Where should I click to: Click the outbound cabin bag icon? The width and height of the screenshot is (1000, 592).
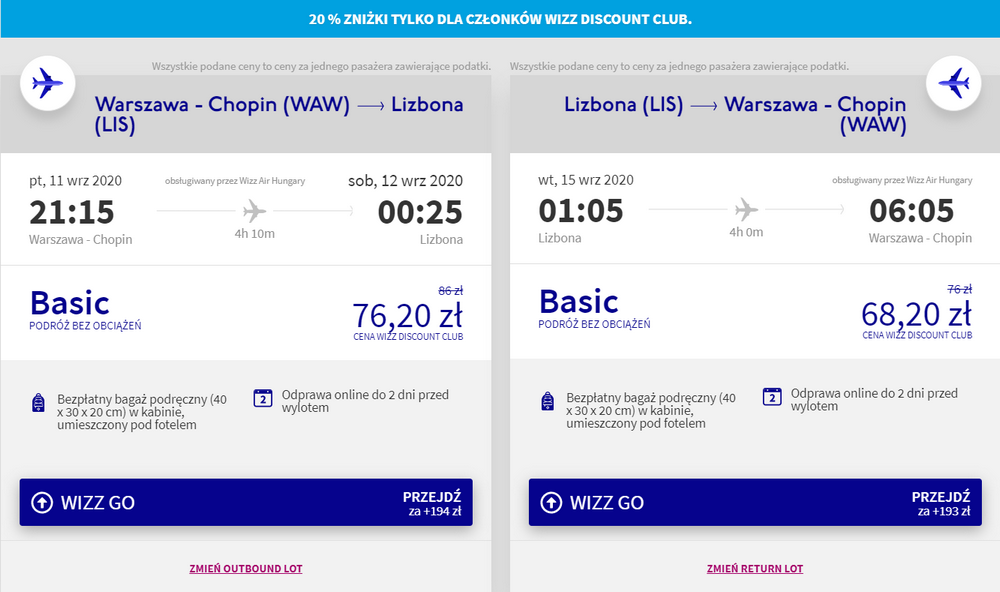[x=38, y=403]
